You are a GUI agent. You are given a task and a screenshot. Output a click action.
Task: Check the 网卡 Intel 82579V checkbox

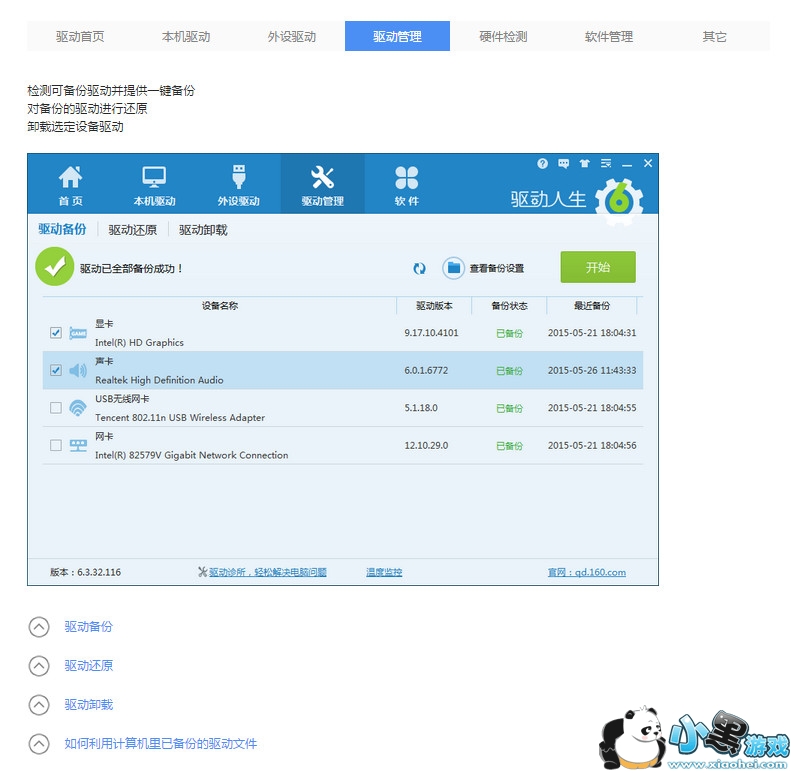(x=56, y=446)
